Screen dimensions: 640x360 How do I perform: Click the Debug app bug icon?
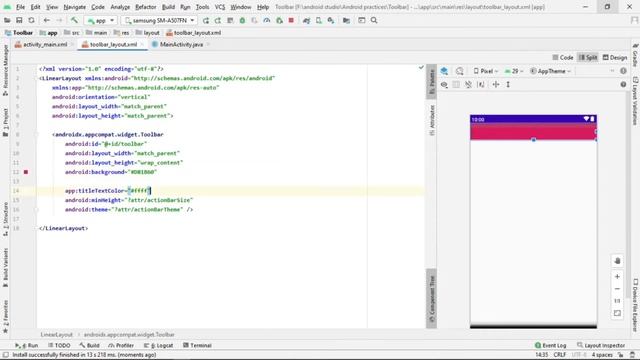tap(242, 20)
